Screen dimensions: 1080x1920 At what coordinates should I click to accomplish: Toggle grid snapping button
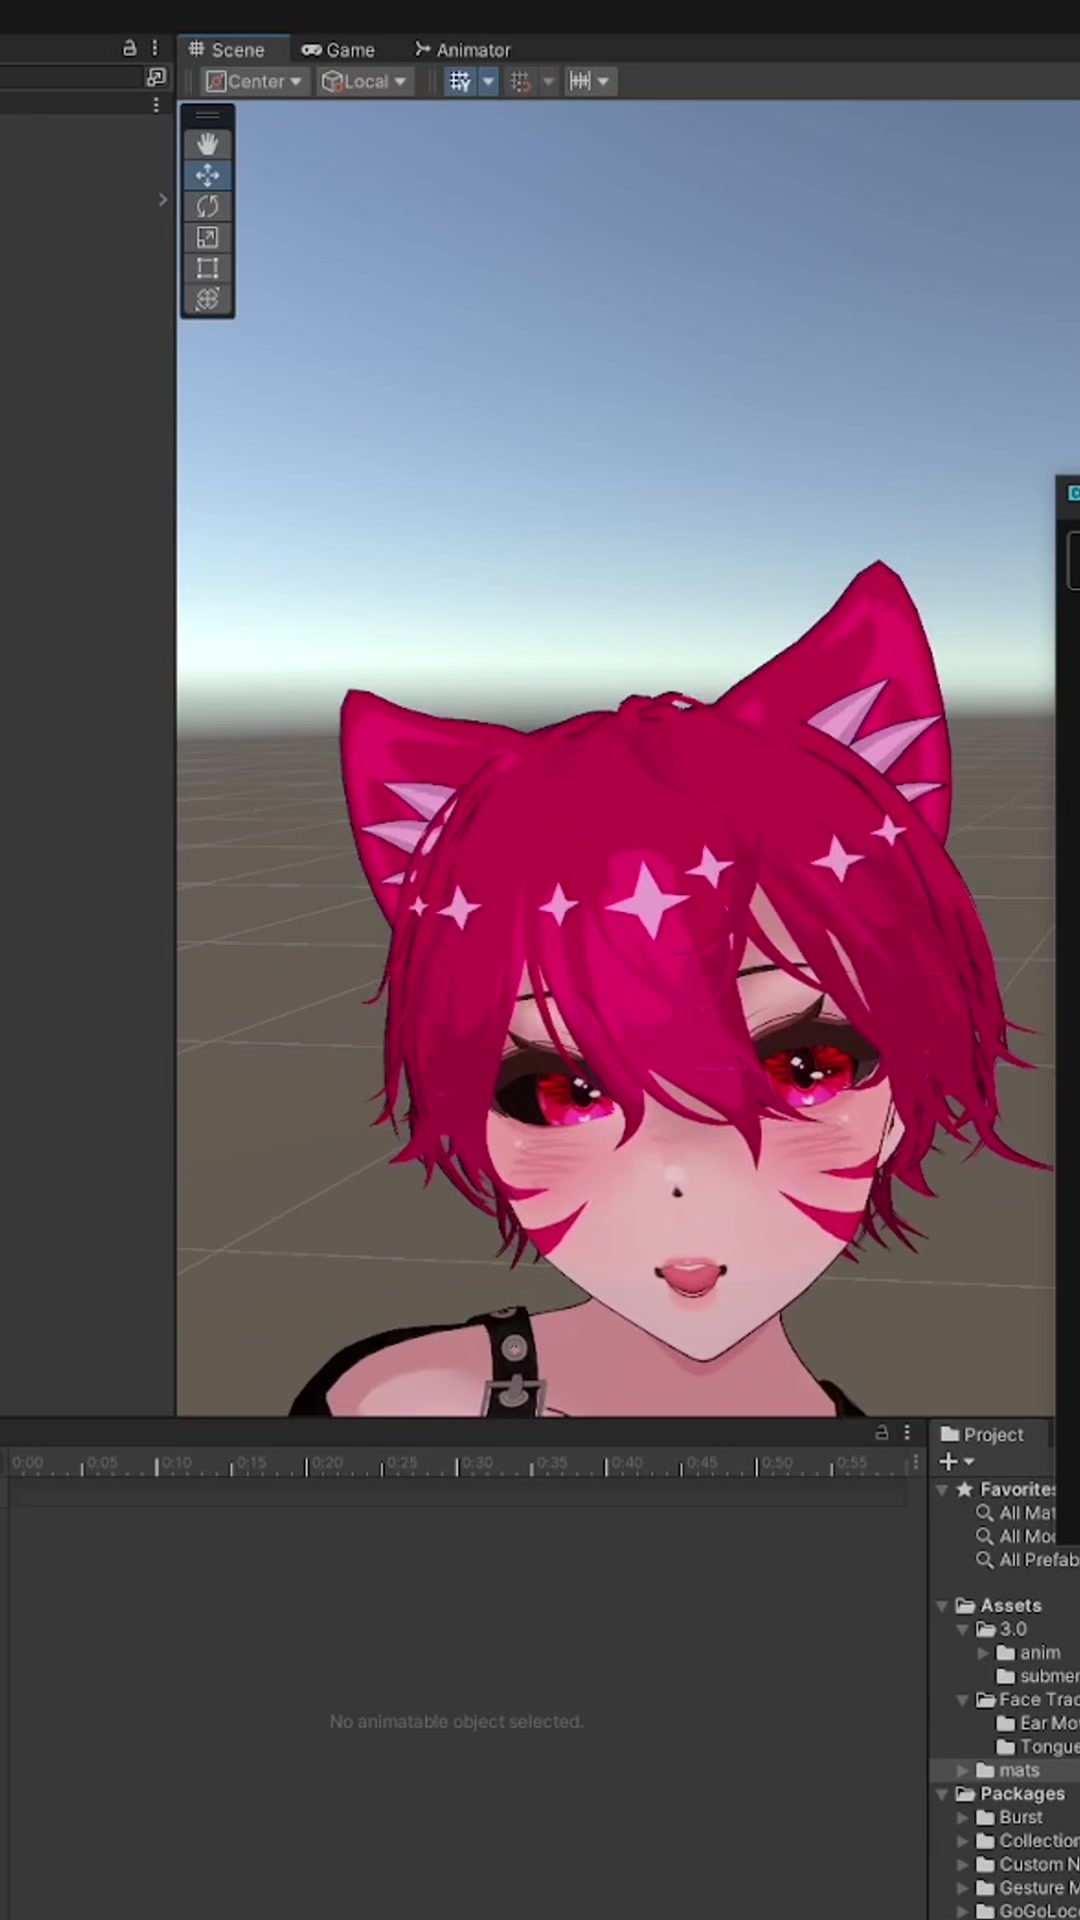click(x=520, y=81)
